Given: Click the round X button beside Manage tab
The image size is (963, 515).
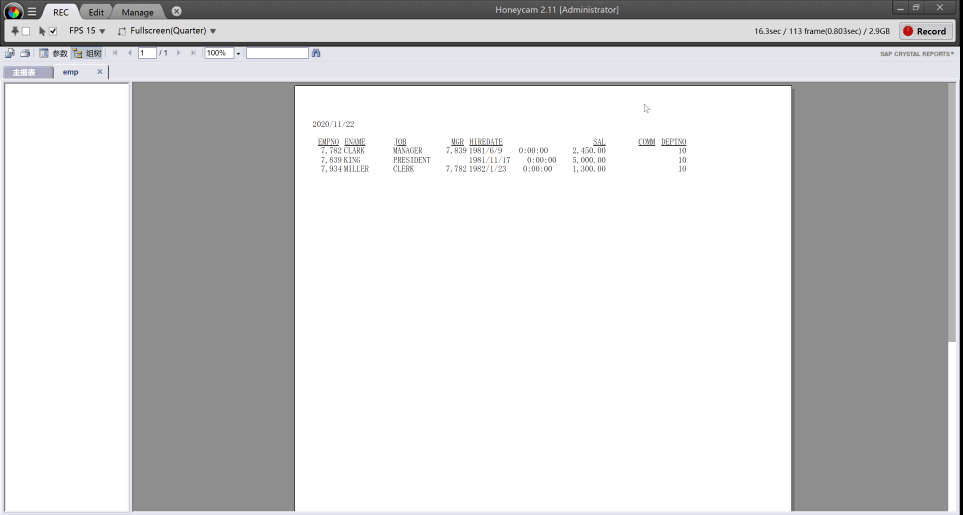Looking at the screenshot, I should tap(176, 11).
